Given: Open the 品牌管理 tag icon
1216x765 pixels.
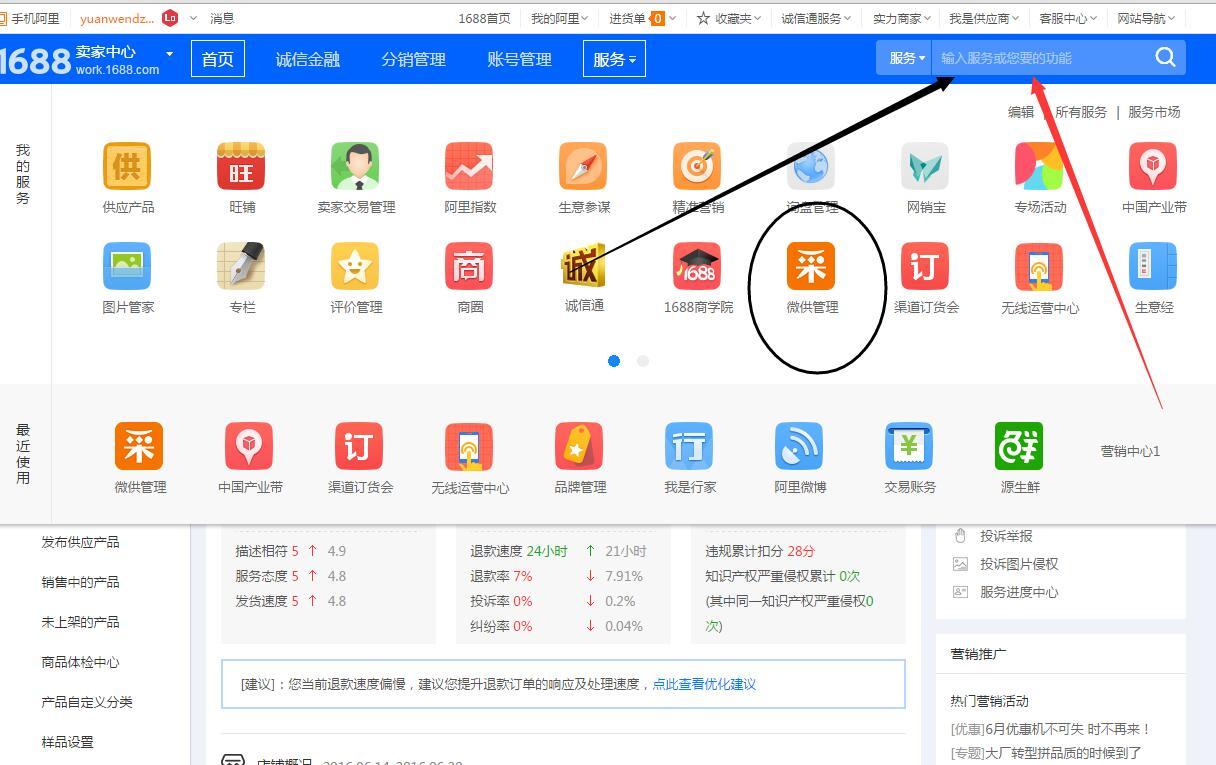Looking at the screenshot, I should 579,446.
